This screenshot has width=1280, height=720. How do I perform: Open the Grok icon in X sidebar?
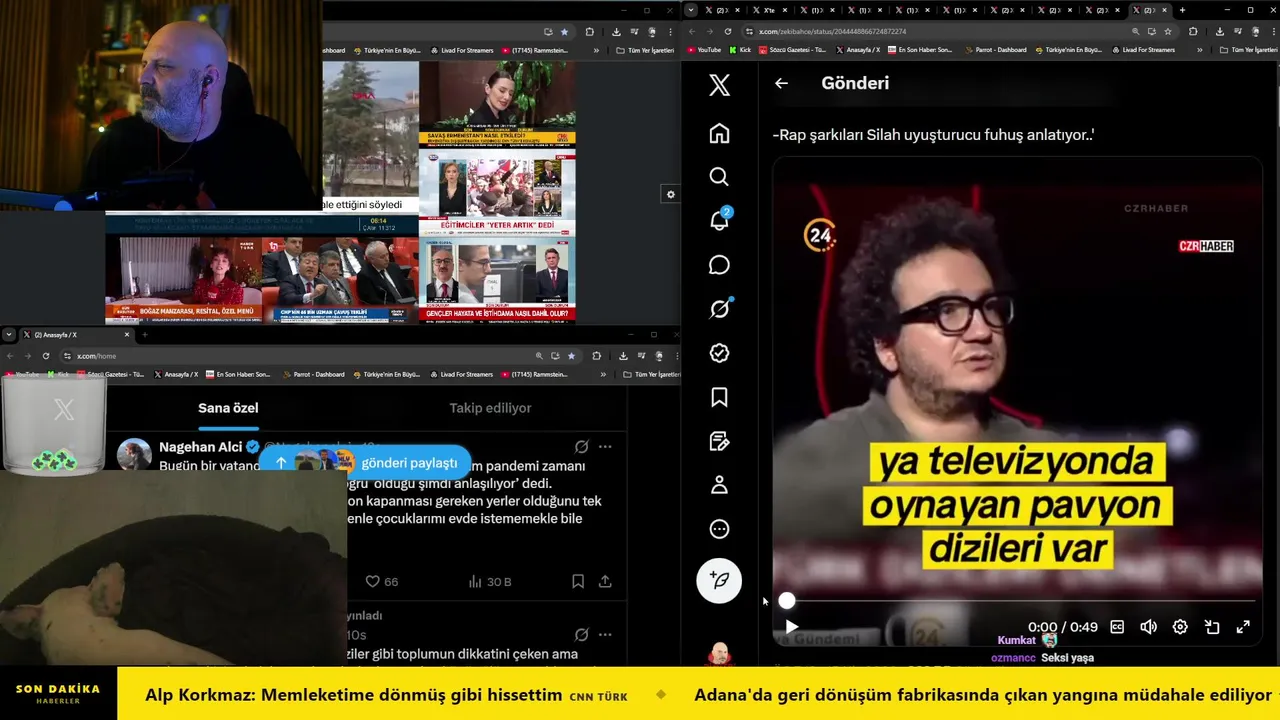click(x=719, y=309)
